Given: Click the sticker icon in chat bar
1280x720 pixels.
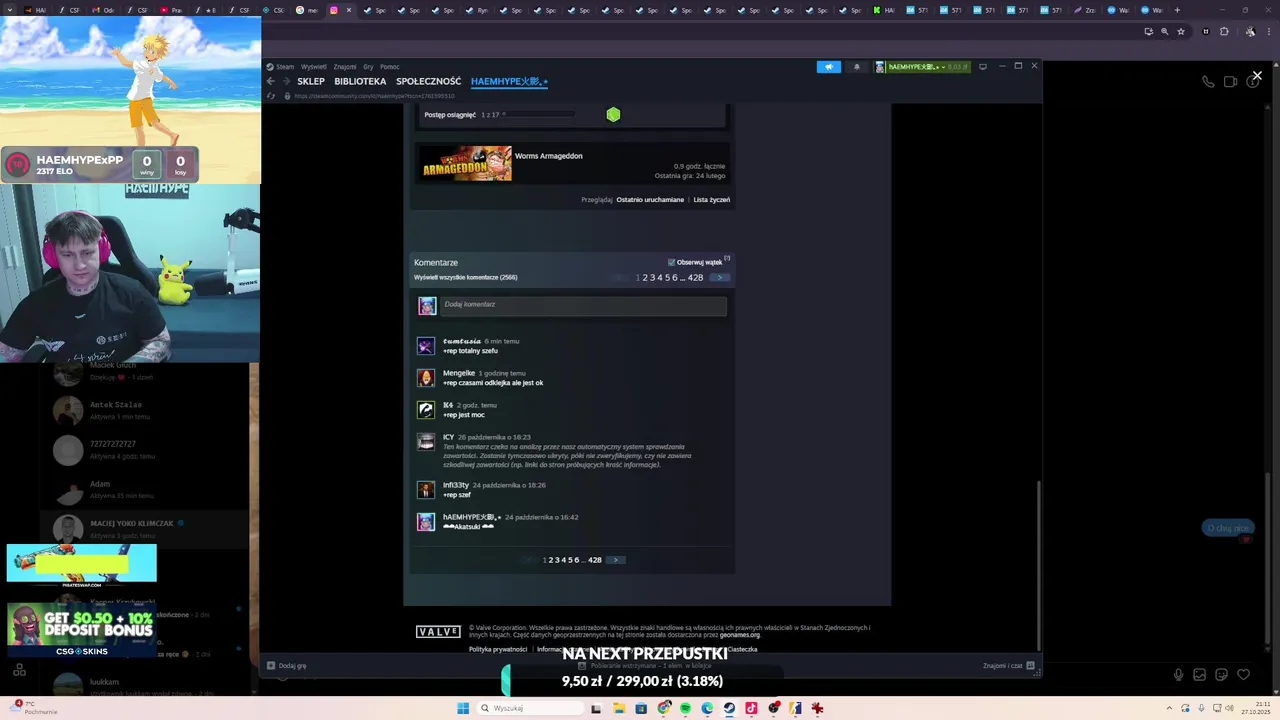Looking at the screenshot, I should pos(1221,675).
